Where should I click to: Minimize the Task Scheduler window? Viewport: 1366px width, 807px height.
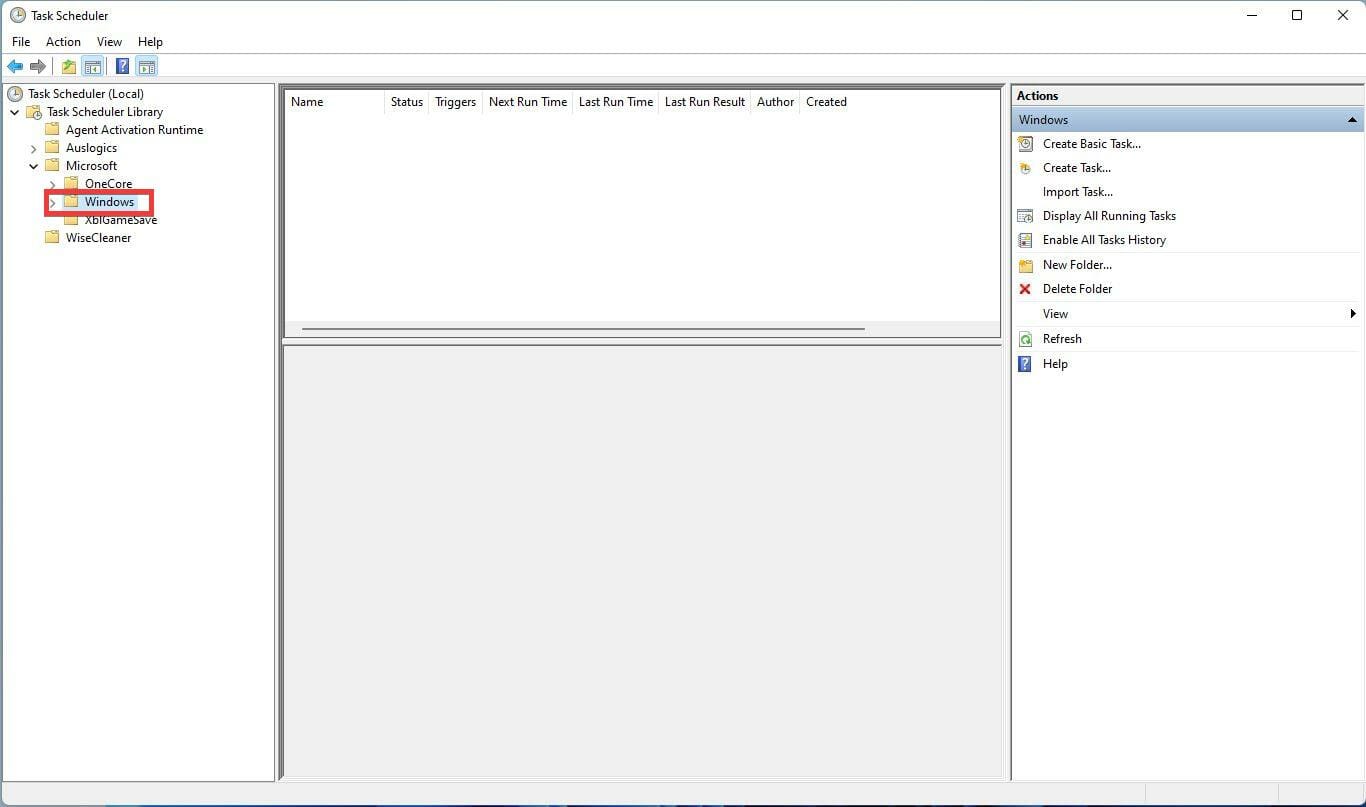1253,15
